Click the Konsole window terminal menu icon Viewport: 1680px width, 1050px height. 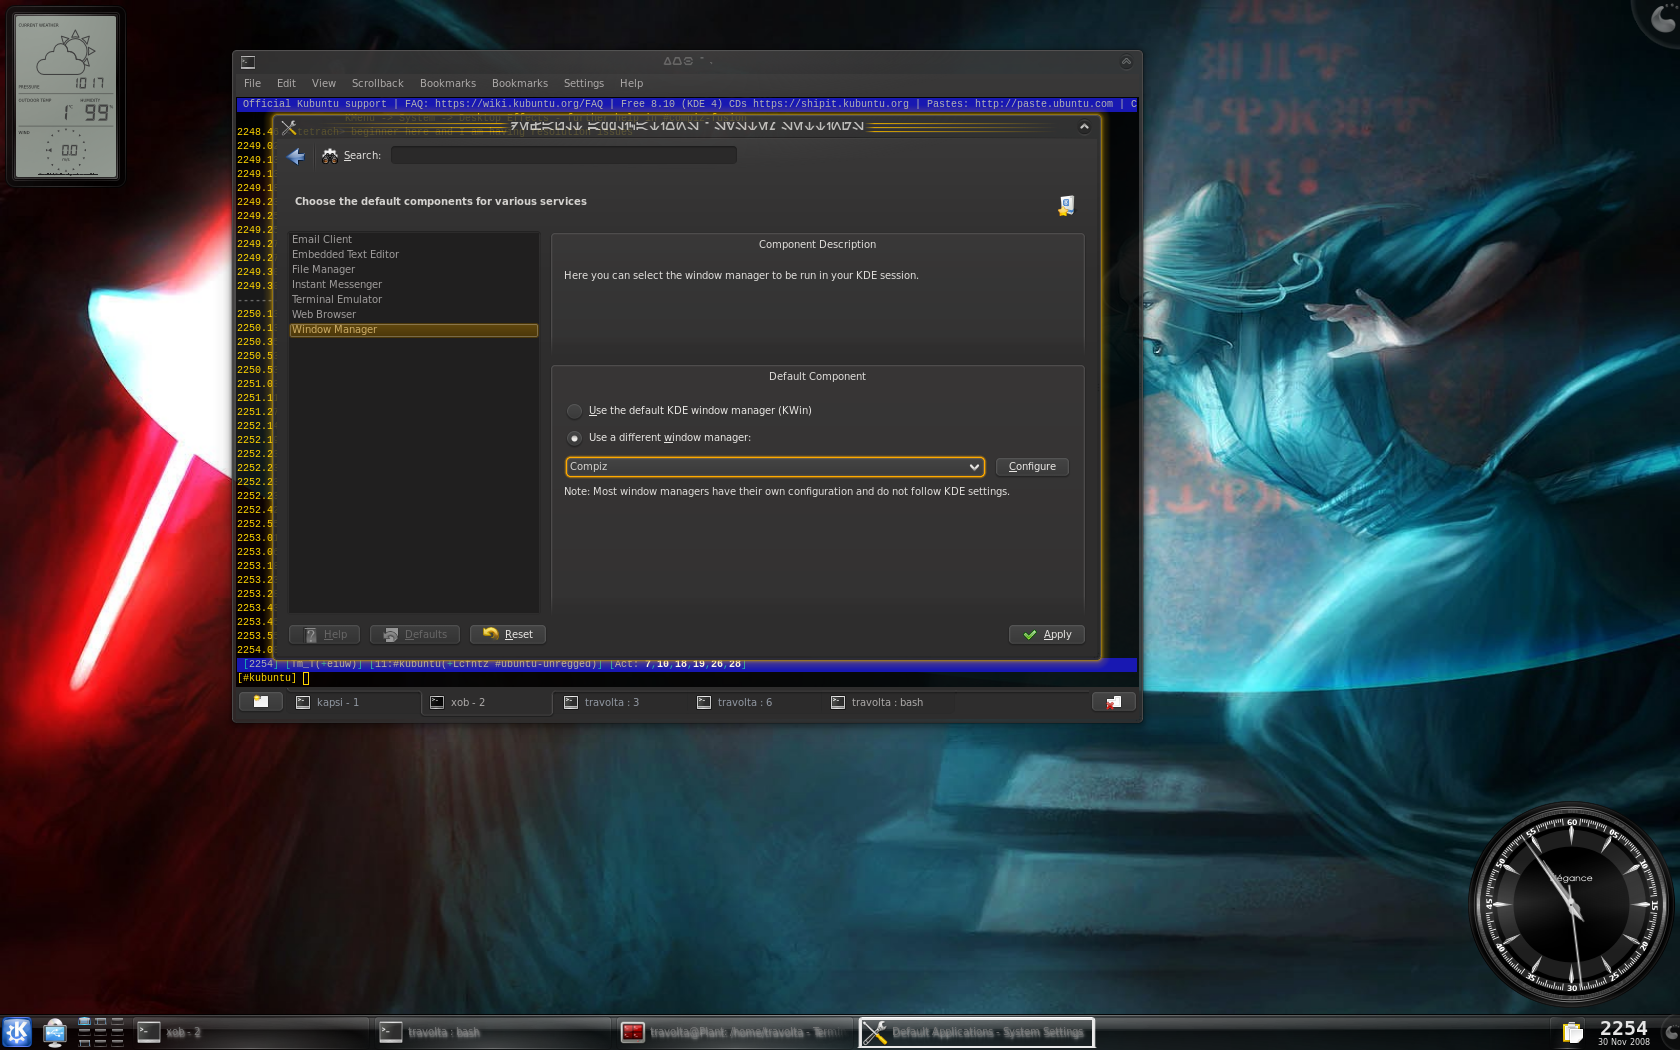248,62
